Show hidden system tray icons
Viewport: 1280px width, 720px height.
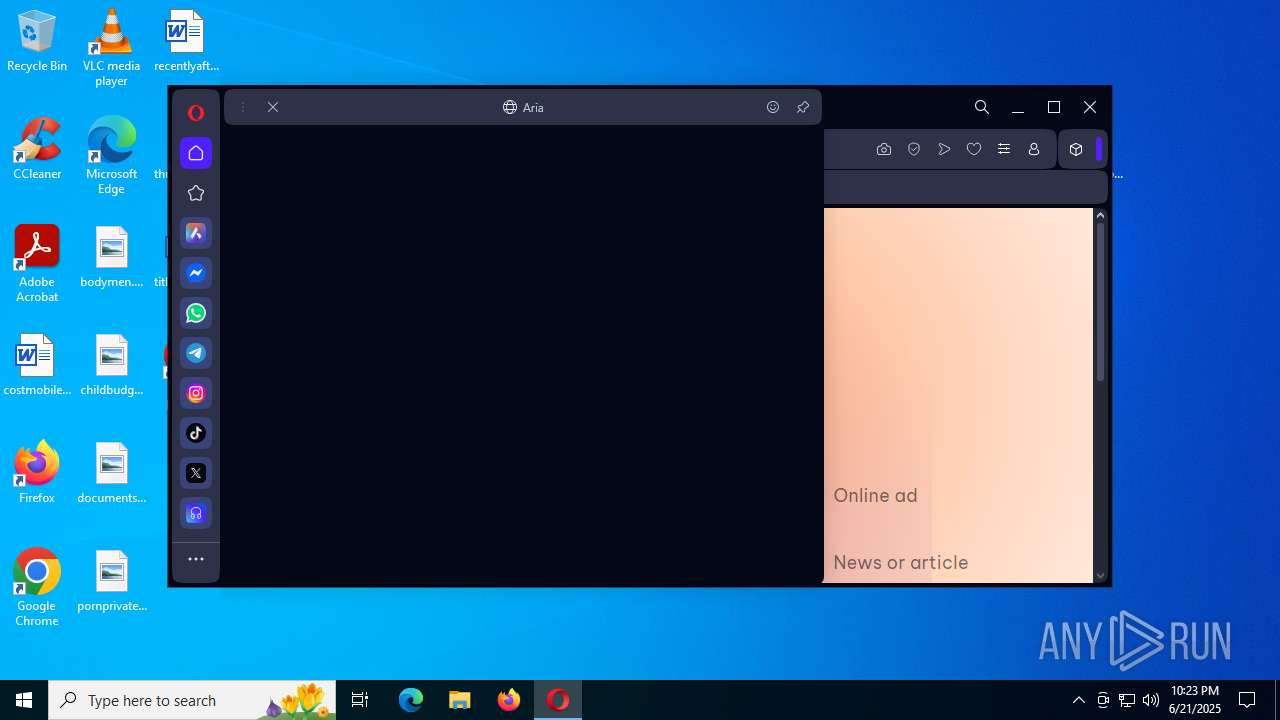click(x=1079, y=700)
